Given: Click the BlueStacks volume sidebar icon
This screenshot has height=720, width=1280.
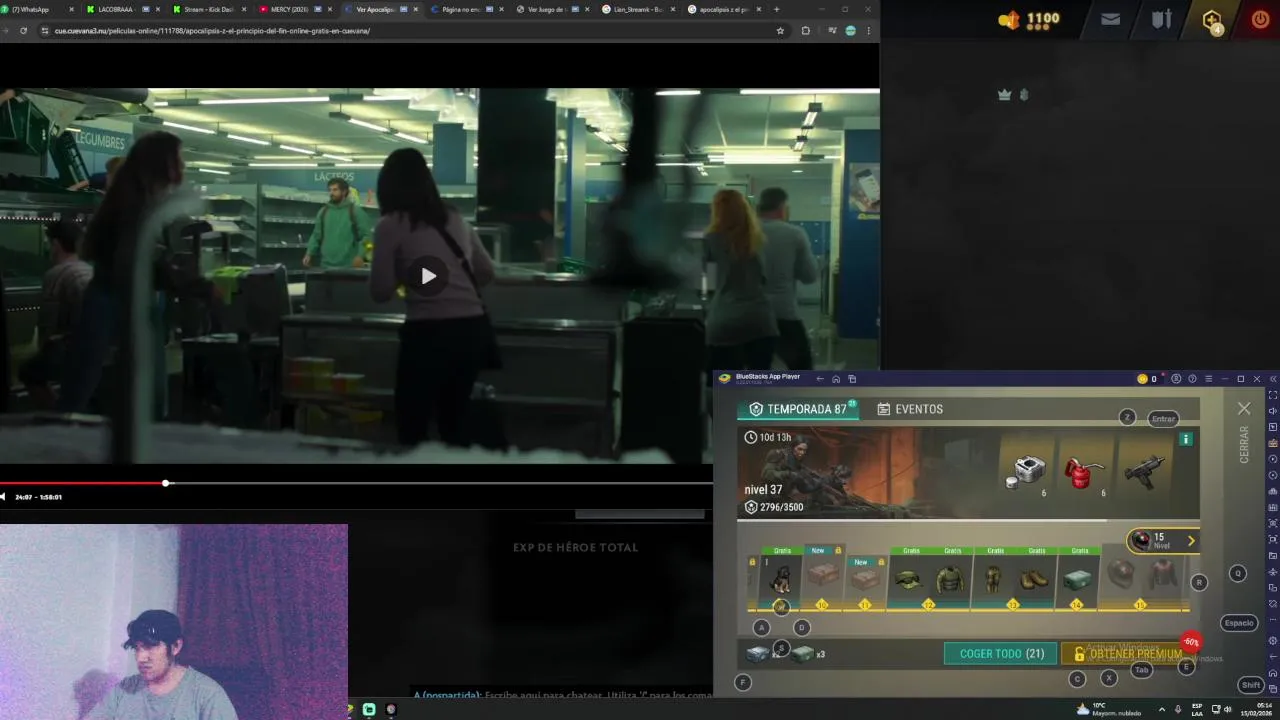Looking at the screenshot, I should [1272, 411].
